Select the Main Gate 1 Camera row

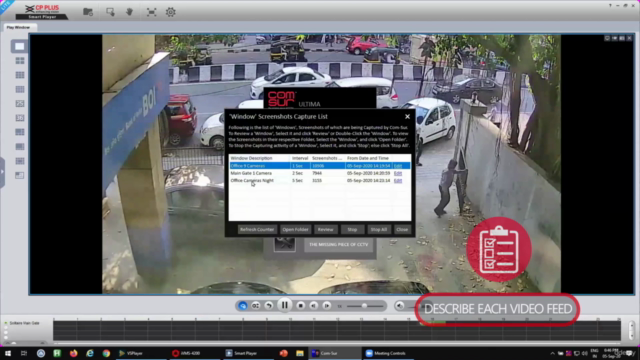point(320,173)
